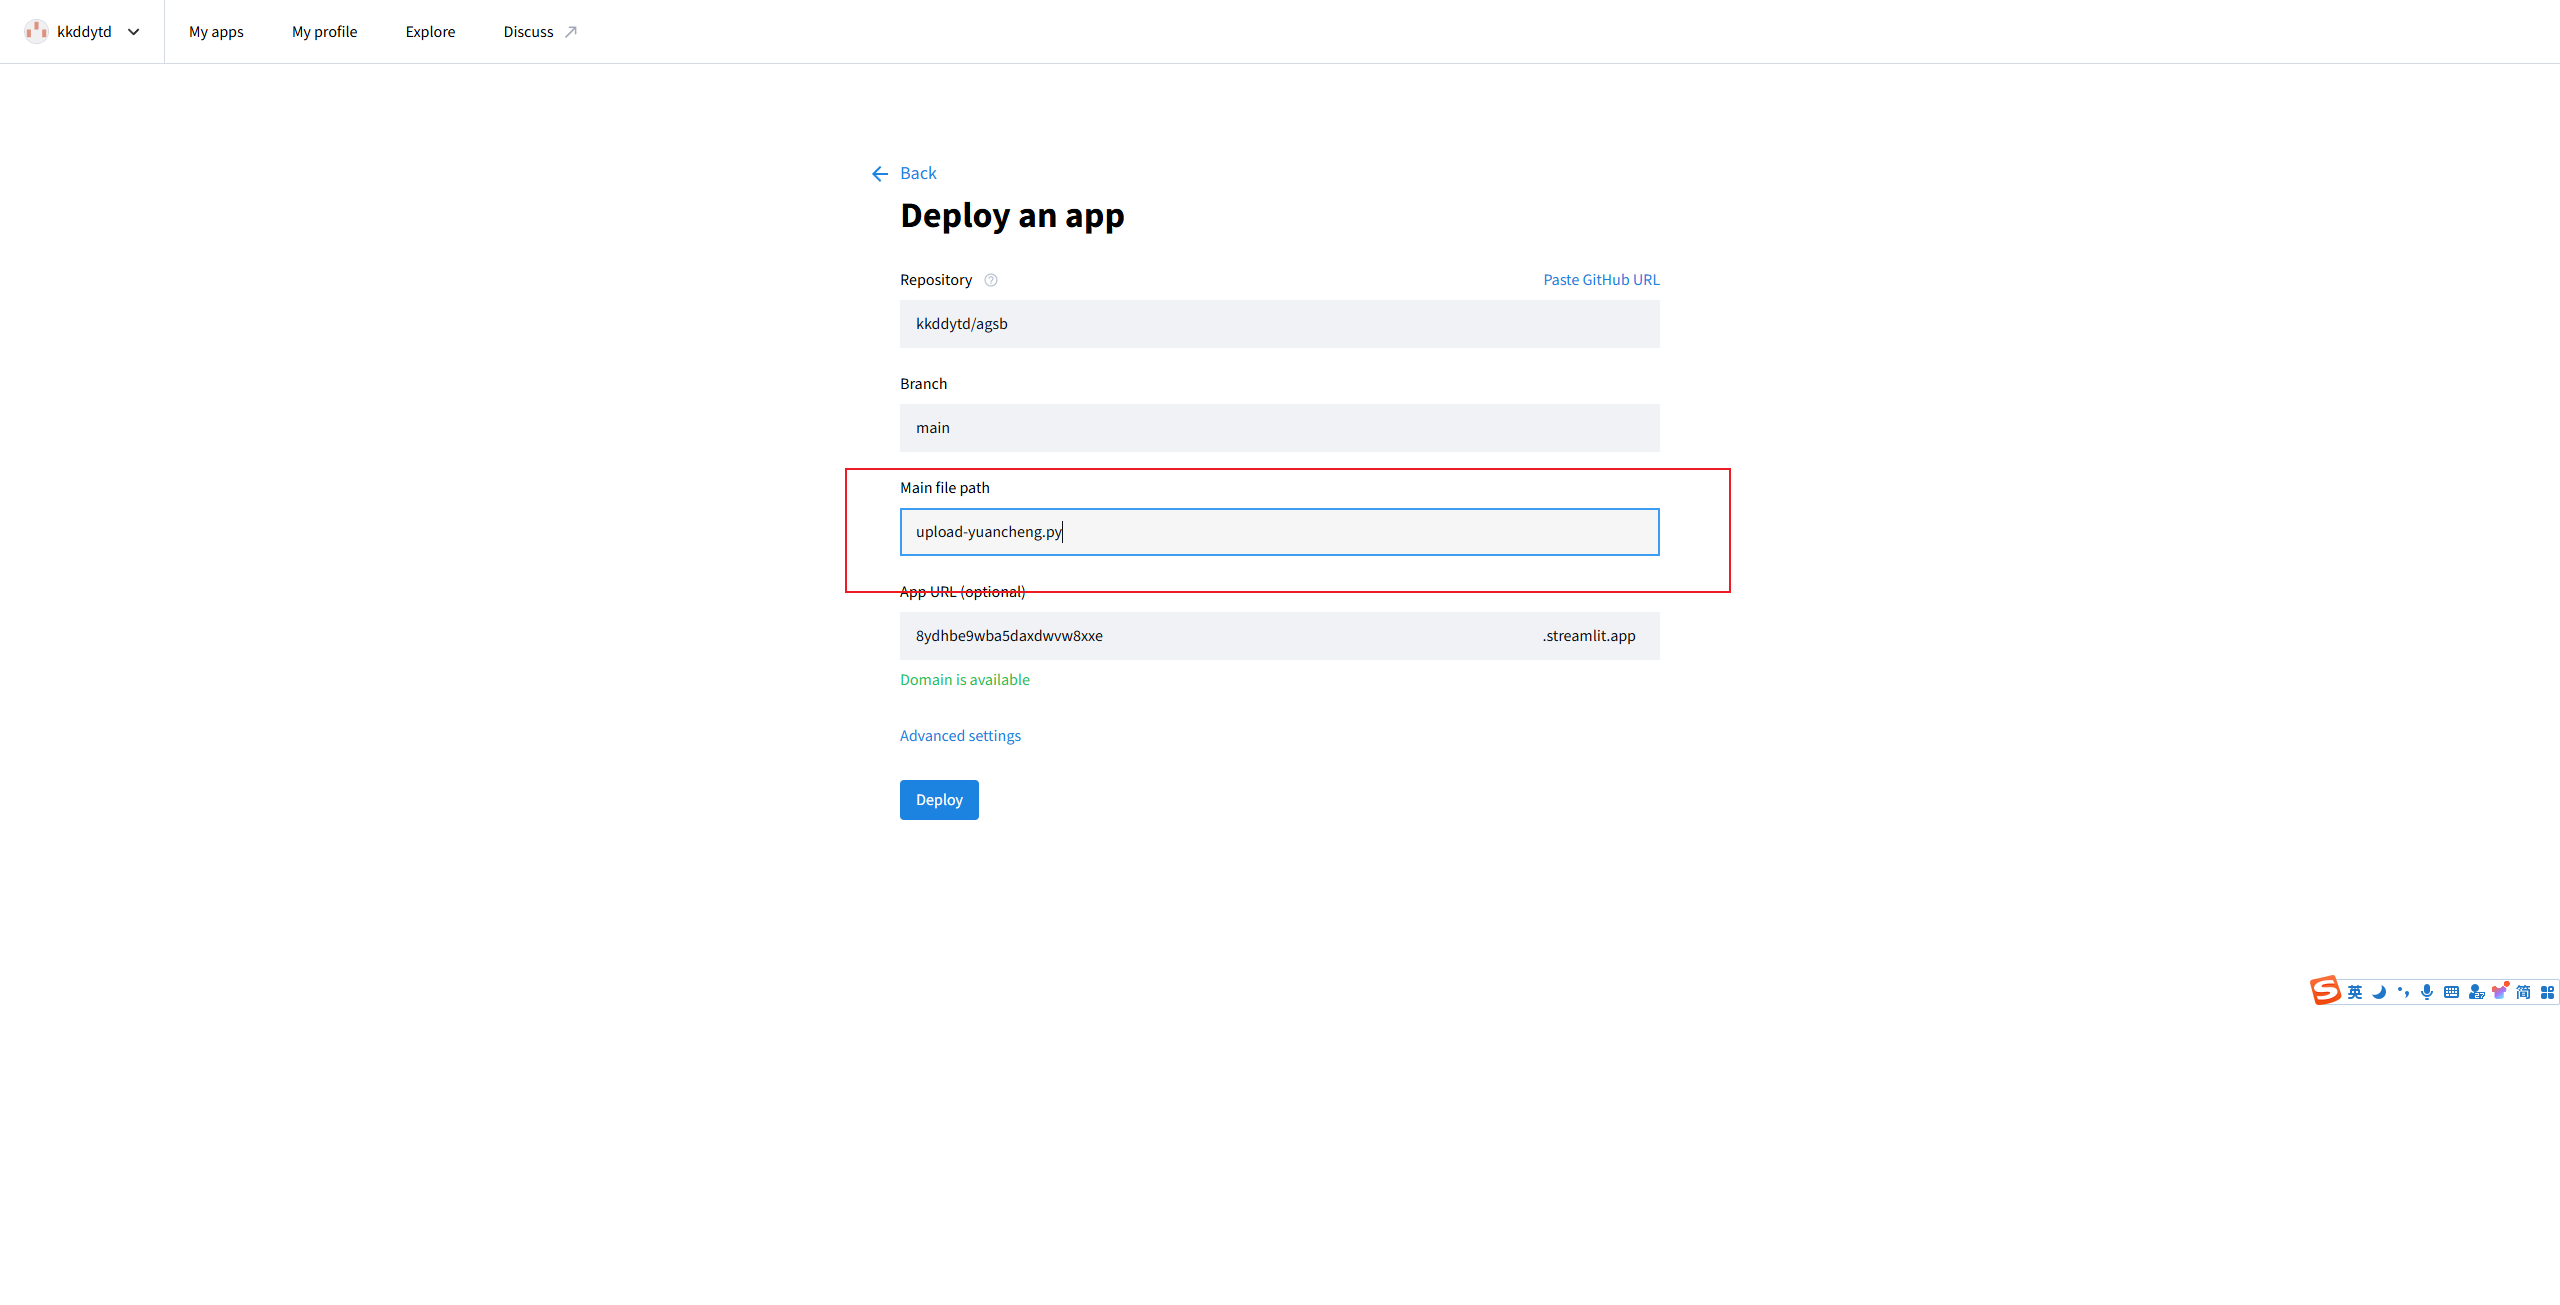Click the Back arrow icon
The width and height of the screenshot is (2560, 1305).
(880, 174)
